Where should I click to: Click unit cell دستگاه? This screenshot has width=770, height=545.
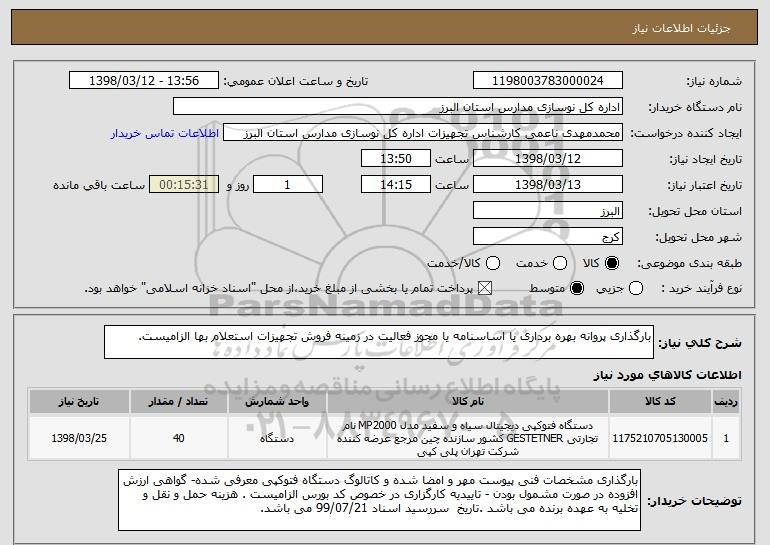tap(277, 438)
